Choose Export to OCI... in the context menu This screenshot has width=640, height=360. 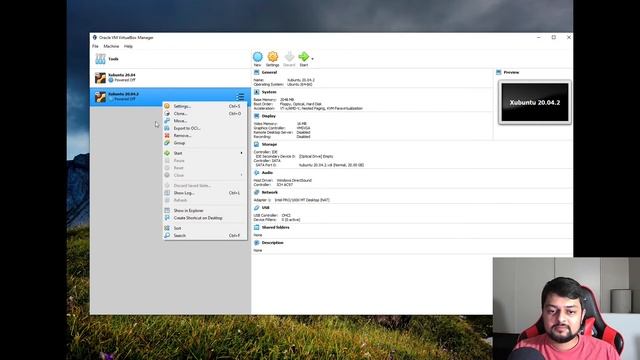(x=204, y=128)
